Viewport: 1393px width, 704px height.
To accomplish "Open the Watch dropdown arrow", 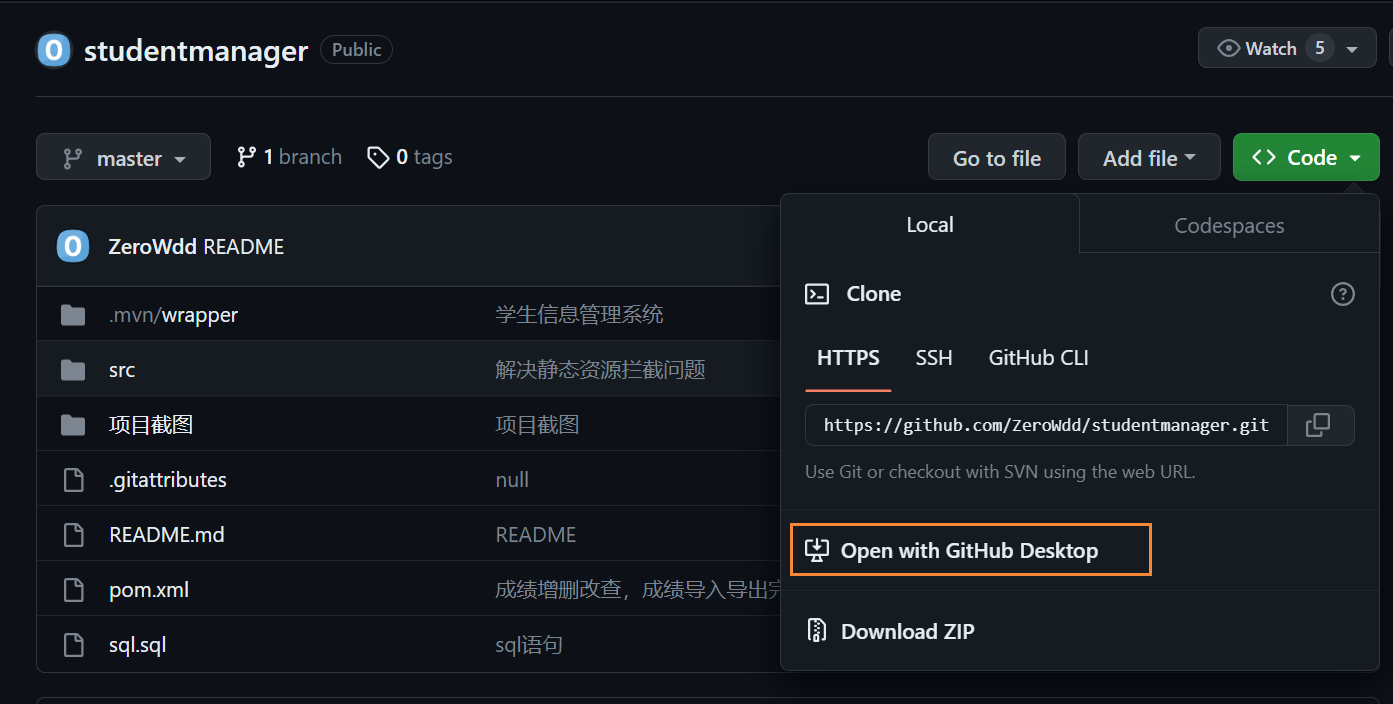I will [x=1353, y=49].
